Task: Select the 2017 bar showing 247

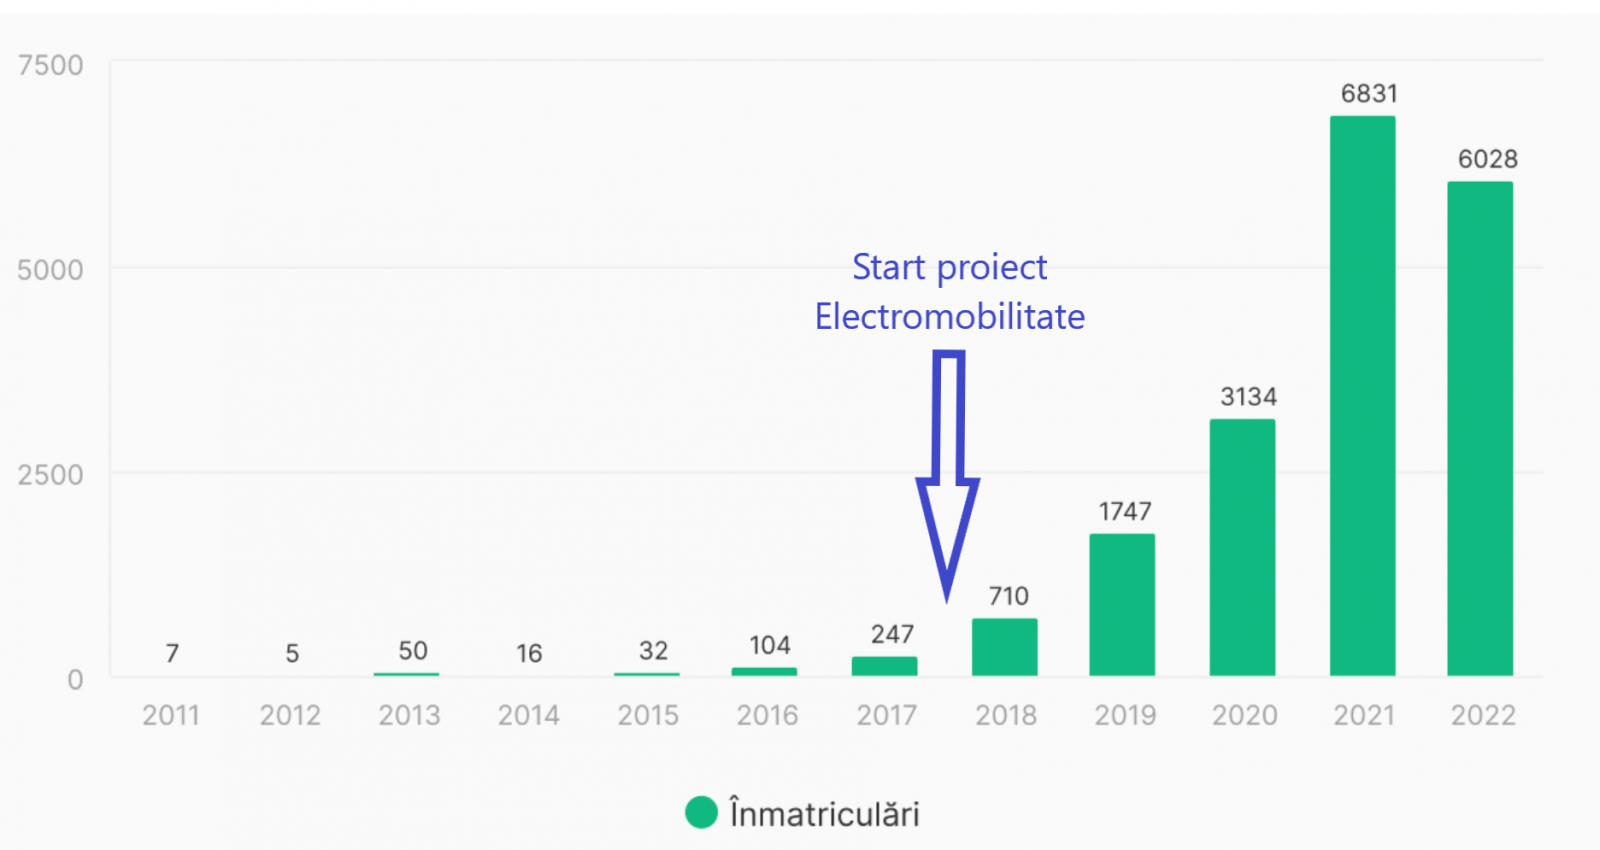Action: coord(884,666)
